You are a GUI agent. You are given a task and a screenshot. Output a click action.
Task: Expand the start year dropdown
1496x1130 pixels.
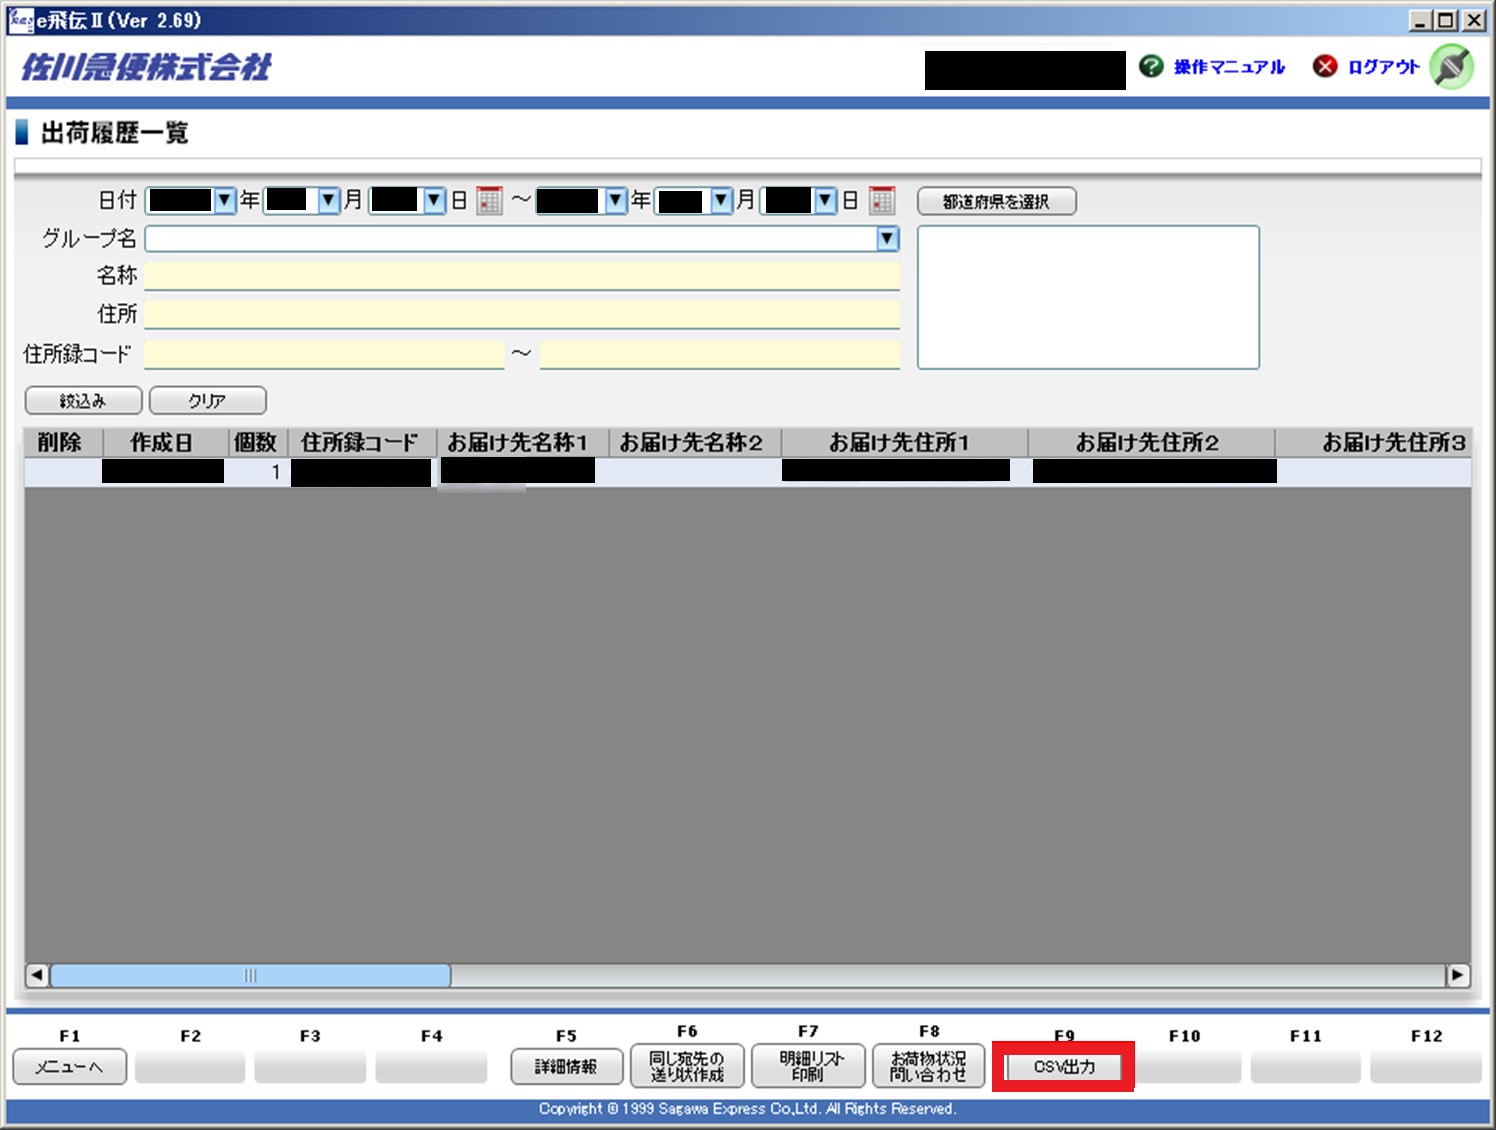224,201
